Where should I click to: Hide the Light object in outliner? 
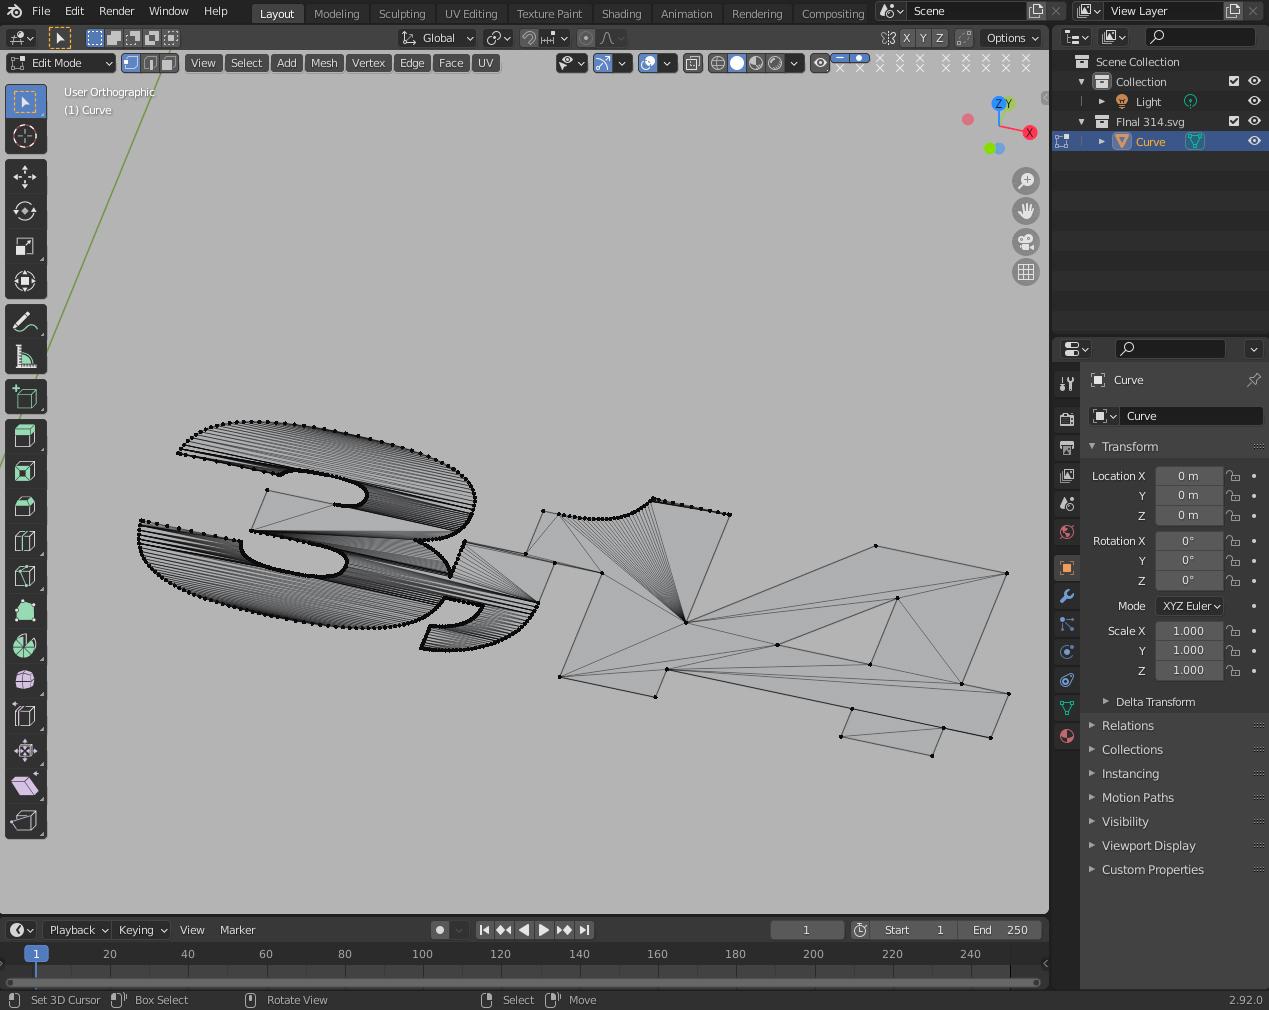coord(1254,101)
